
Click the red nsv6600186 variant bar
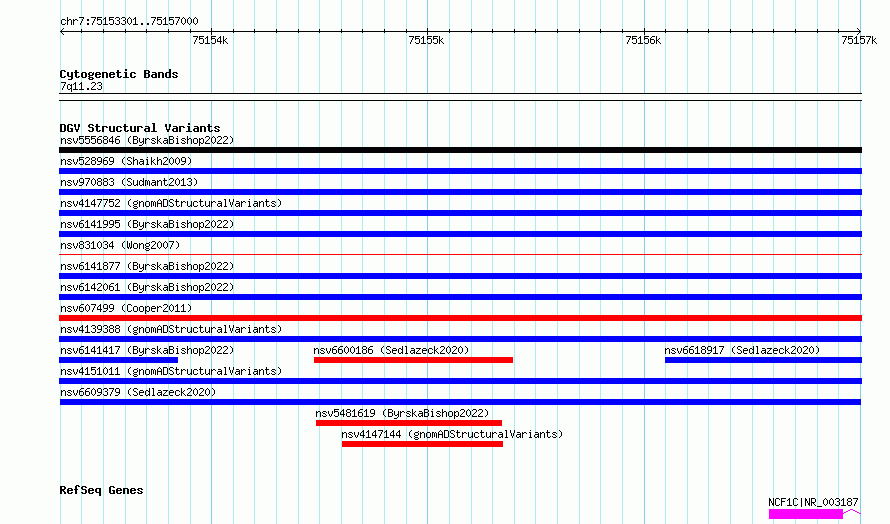[x=413, y=360]
